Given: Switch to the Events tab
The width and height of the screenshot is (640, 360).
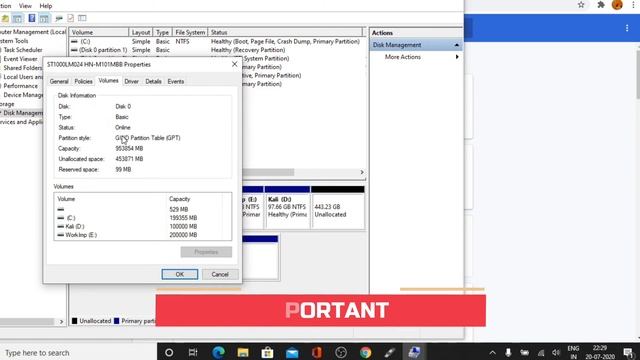Looking at the screenshot, I should pos(176,81).
